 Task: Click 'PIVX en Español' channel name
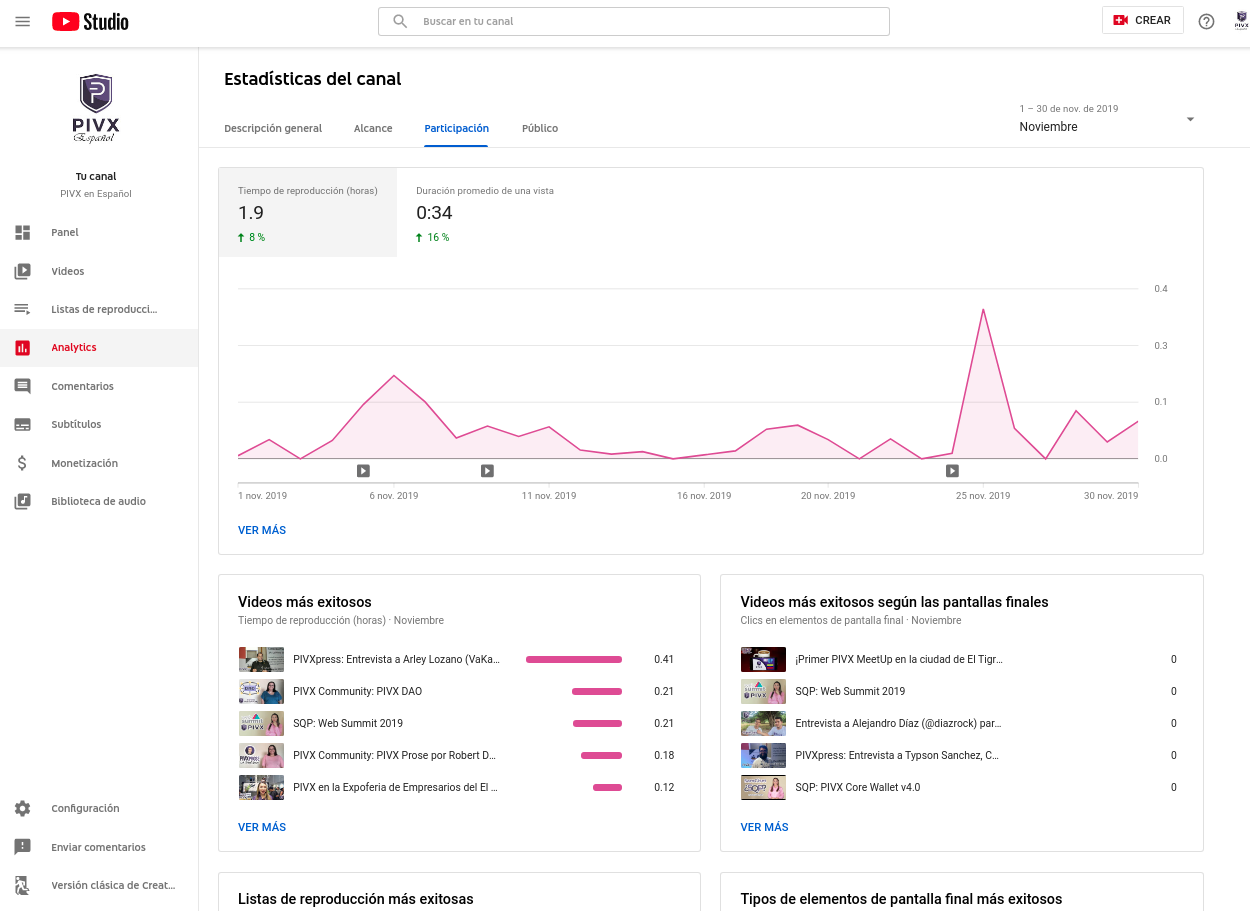(x=96, y=194)
